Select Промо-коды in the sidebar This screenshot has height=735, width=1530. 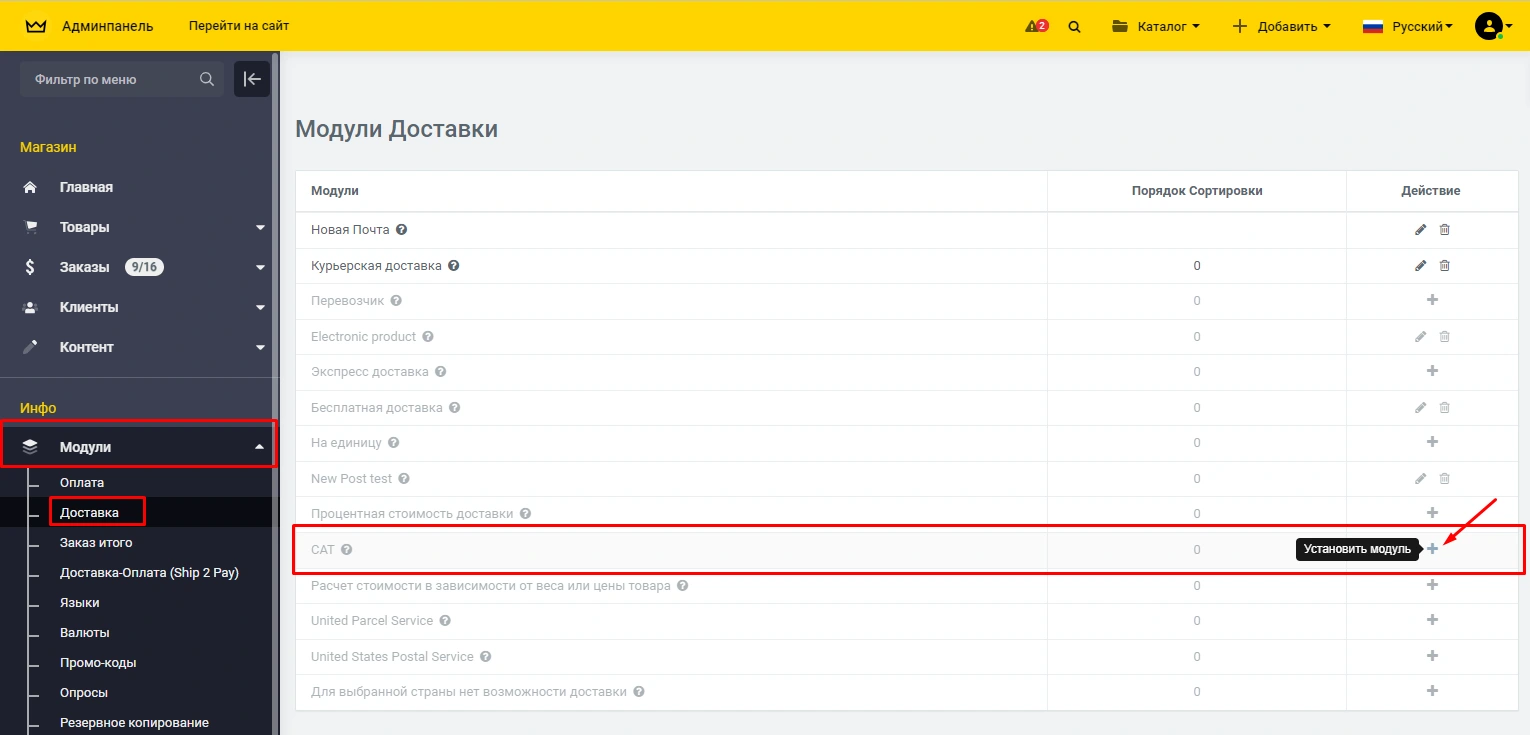coord(98,663)
